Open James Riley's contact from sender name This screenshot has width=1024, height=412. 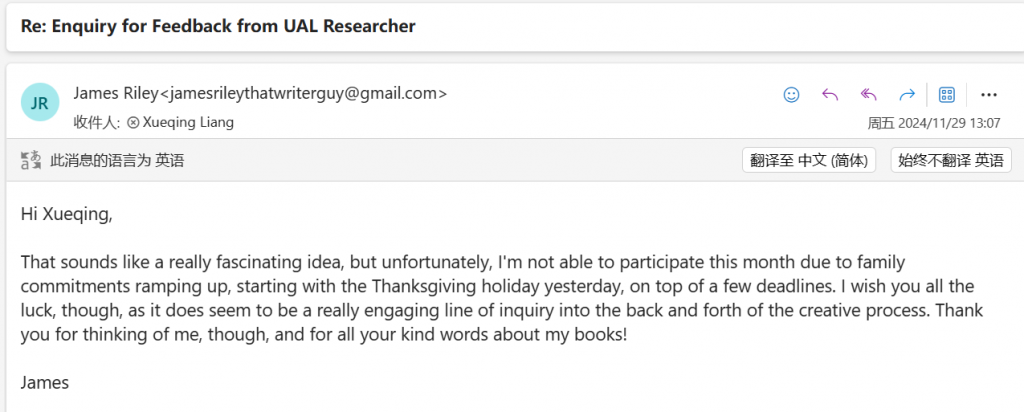(116, 93)
